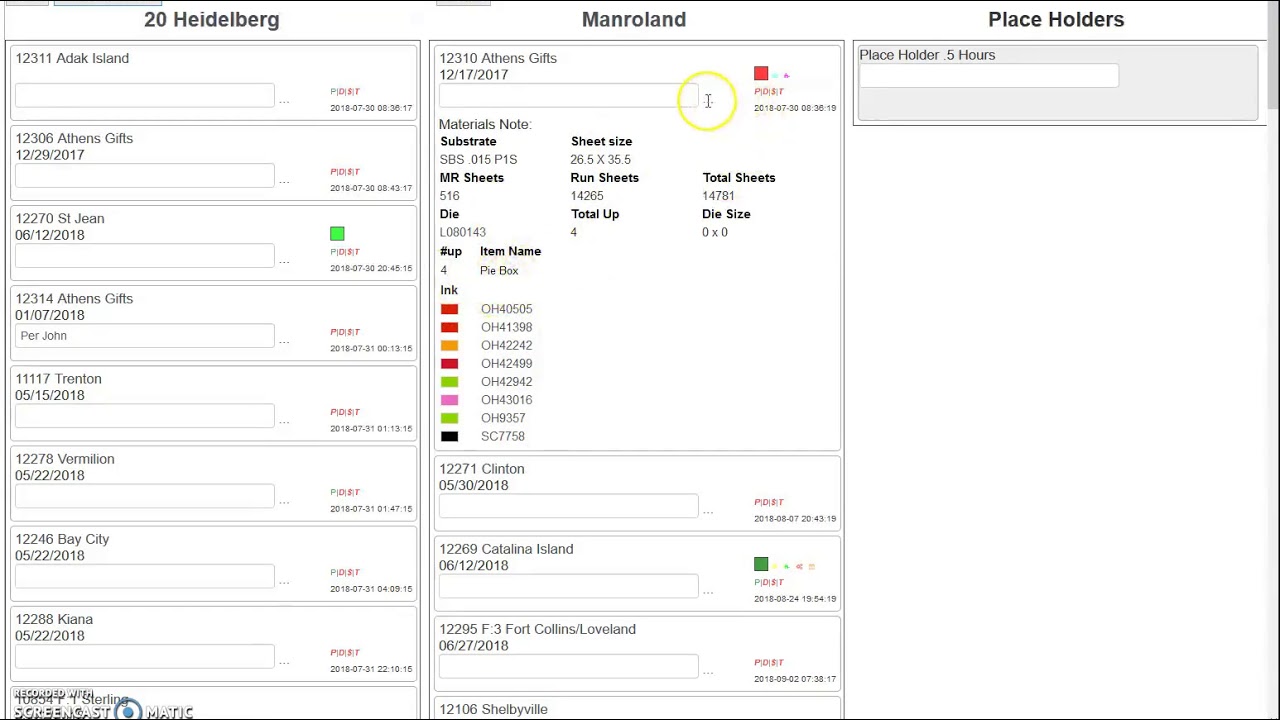
Task: Open the ellipsis menu for 12314 Athens Gifts
Action: click(x=284, y=341)
